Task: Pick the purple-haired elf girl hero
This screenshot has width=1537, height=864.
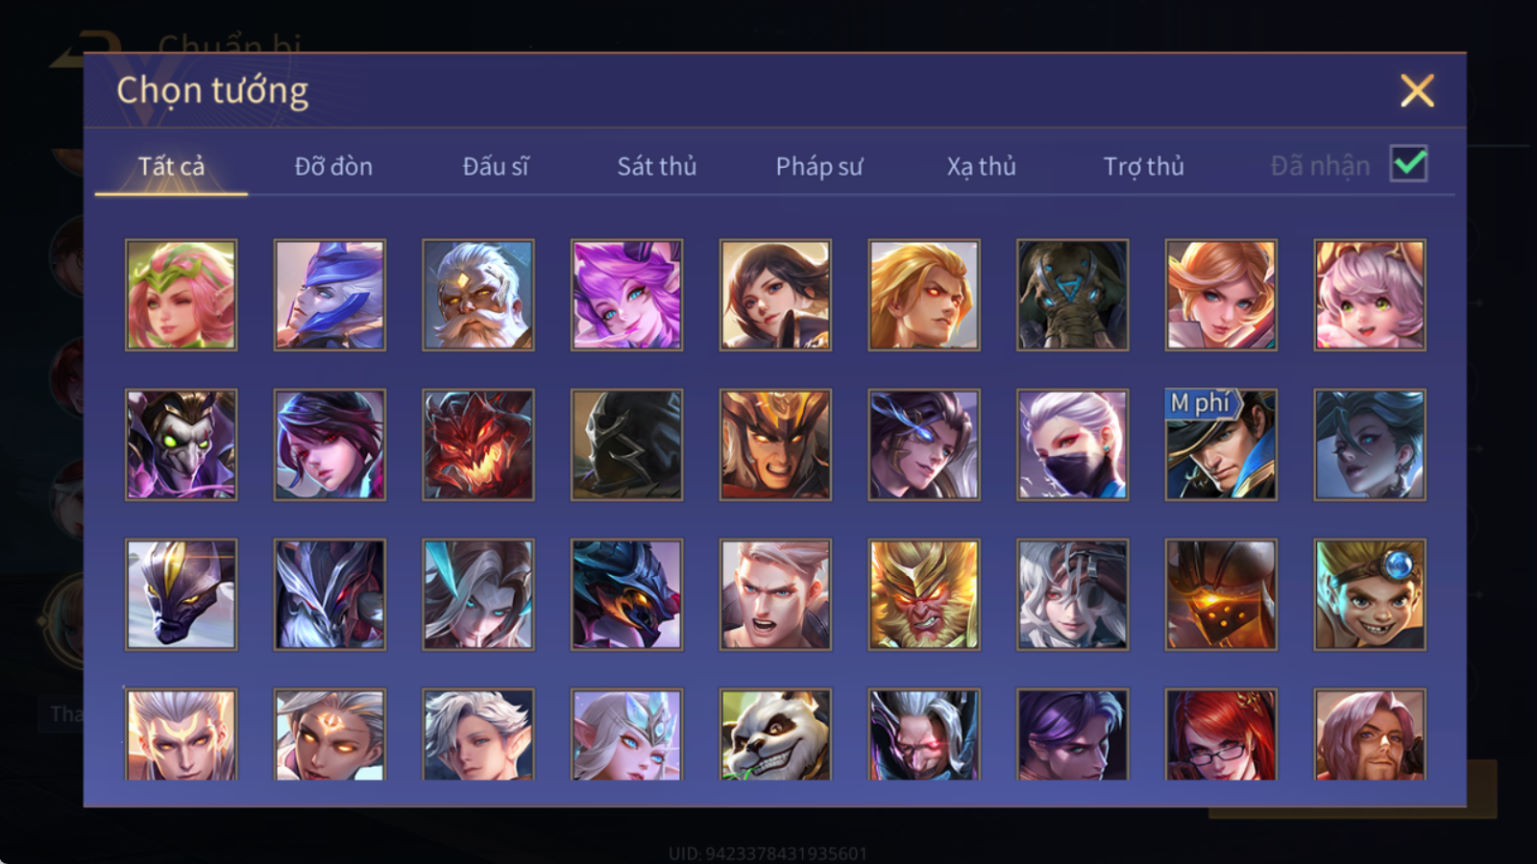Action: click(x=627, y=295)
